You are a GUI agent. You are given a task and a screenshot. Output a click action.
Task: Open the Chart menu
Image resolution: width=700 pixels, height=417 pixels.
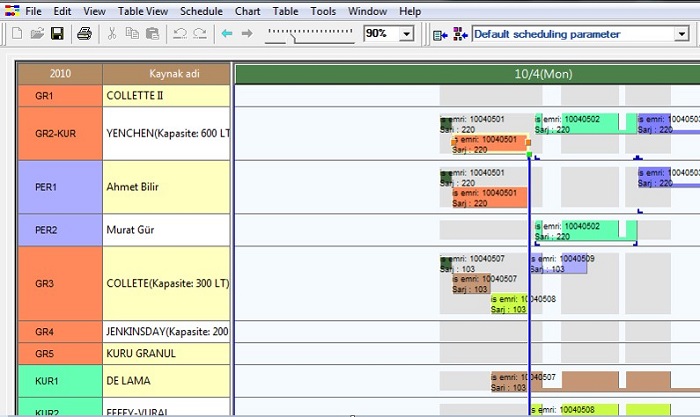247,11
